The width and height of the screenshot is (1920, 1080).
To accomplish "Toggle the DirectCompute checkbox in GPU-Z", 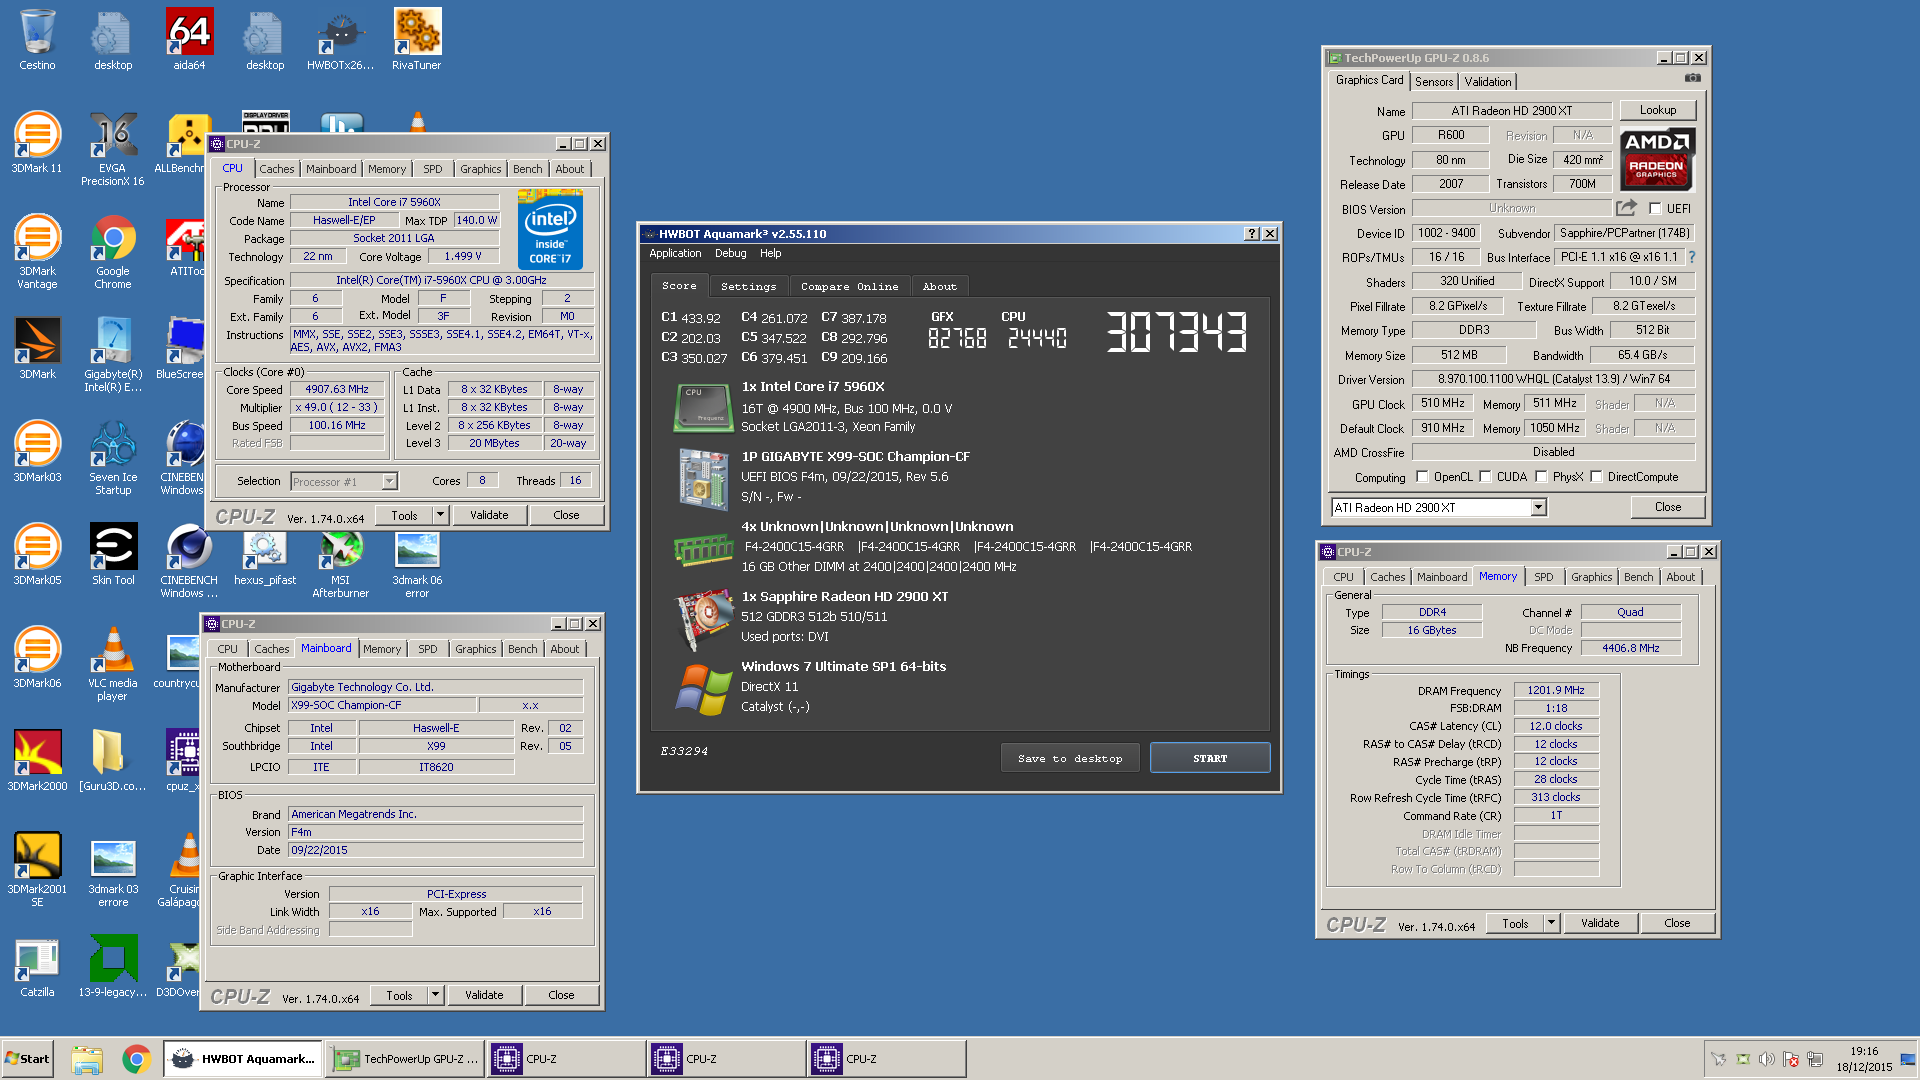I will (x=1596, y=477).
